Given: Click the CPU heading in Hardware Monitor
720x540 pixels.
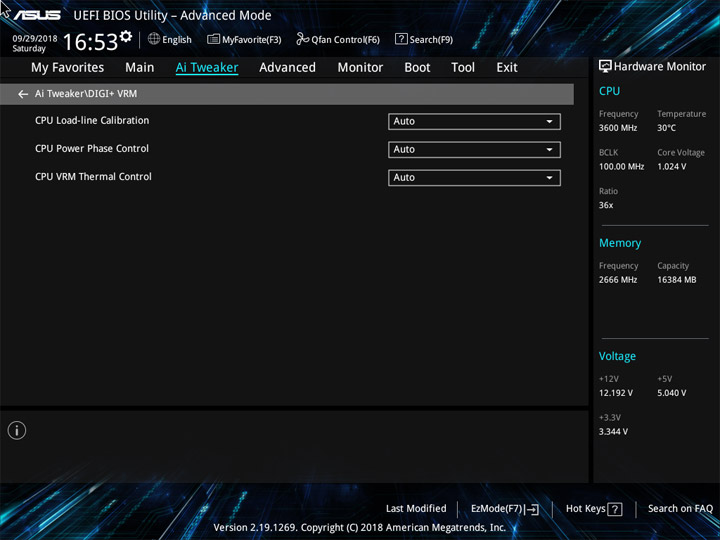Looking at the screenshot, I should (609, 91).
